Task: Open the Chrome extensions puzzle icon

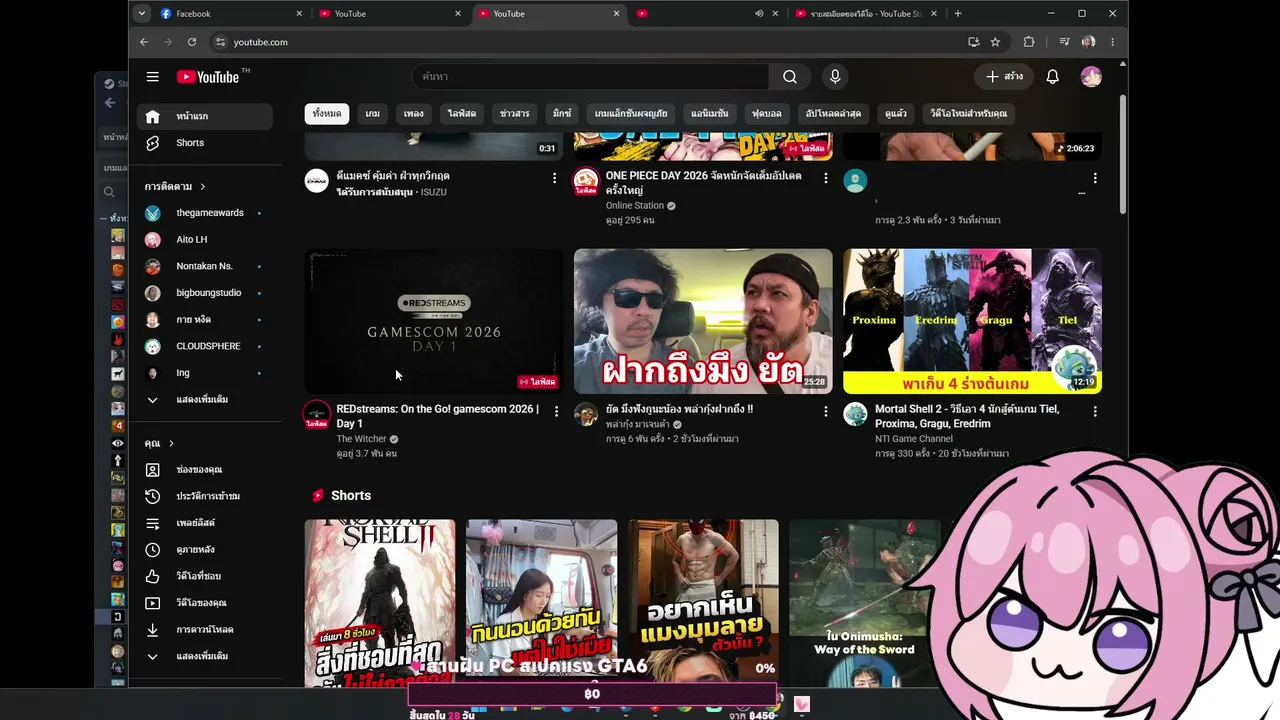Action: 1029,42
